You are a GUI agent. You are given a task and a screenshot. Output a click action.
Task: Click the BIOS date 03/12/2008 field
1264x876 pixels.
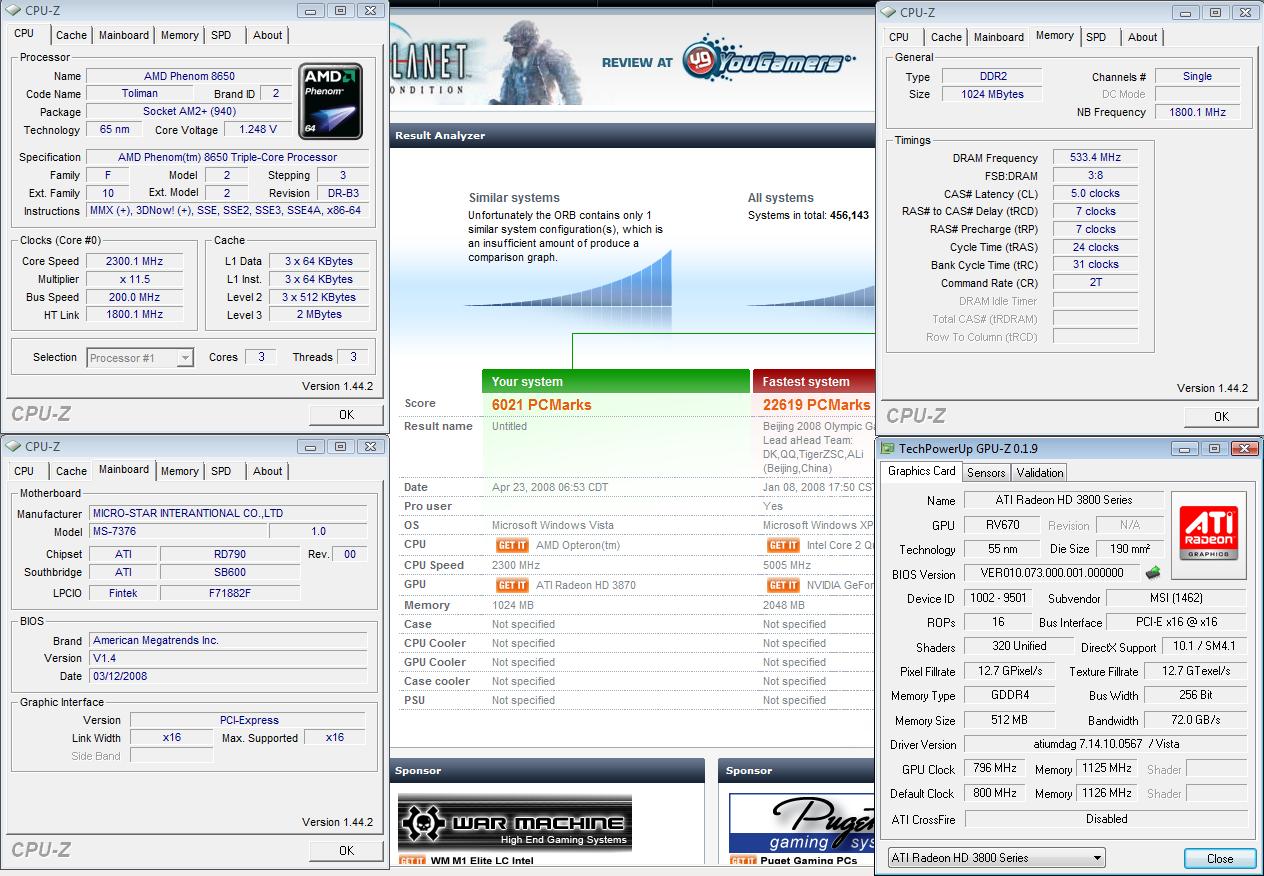pos(227,677)
